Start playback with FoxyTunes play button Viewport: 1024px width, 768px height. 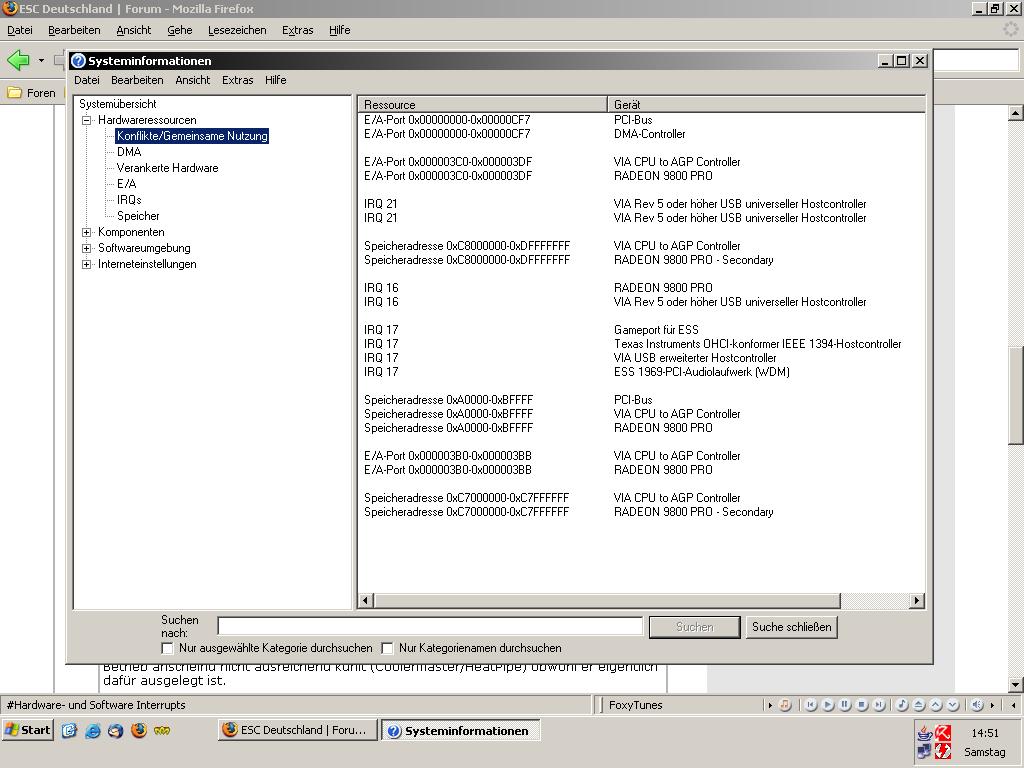point(828,705)
